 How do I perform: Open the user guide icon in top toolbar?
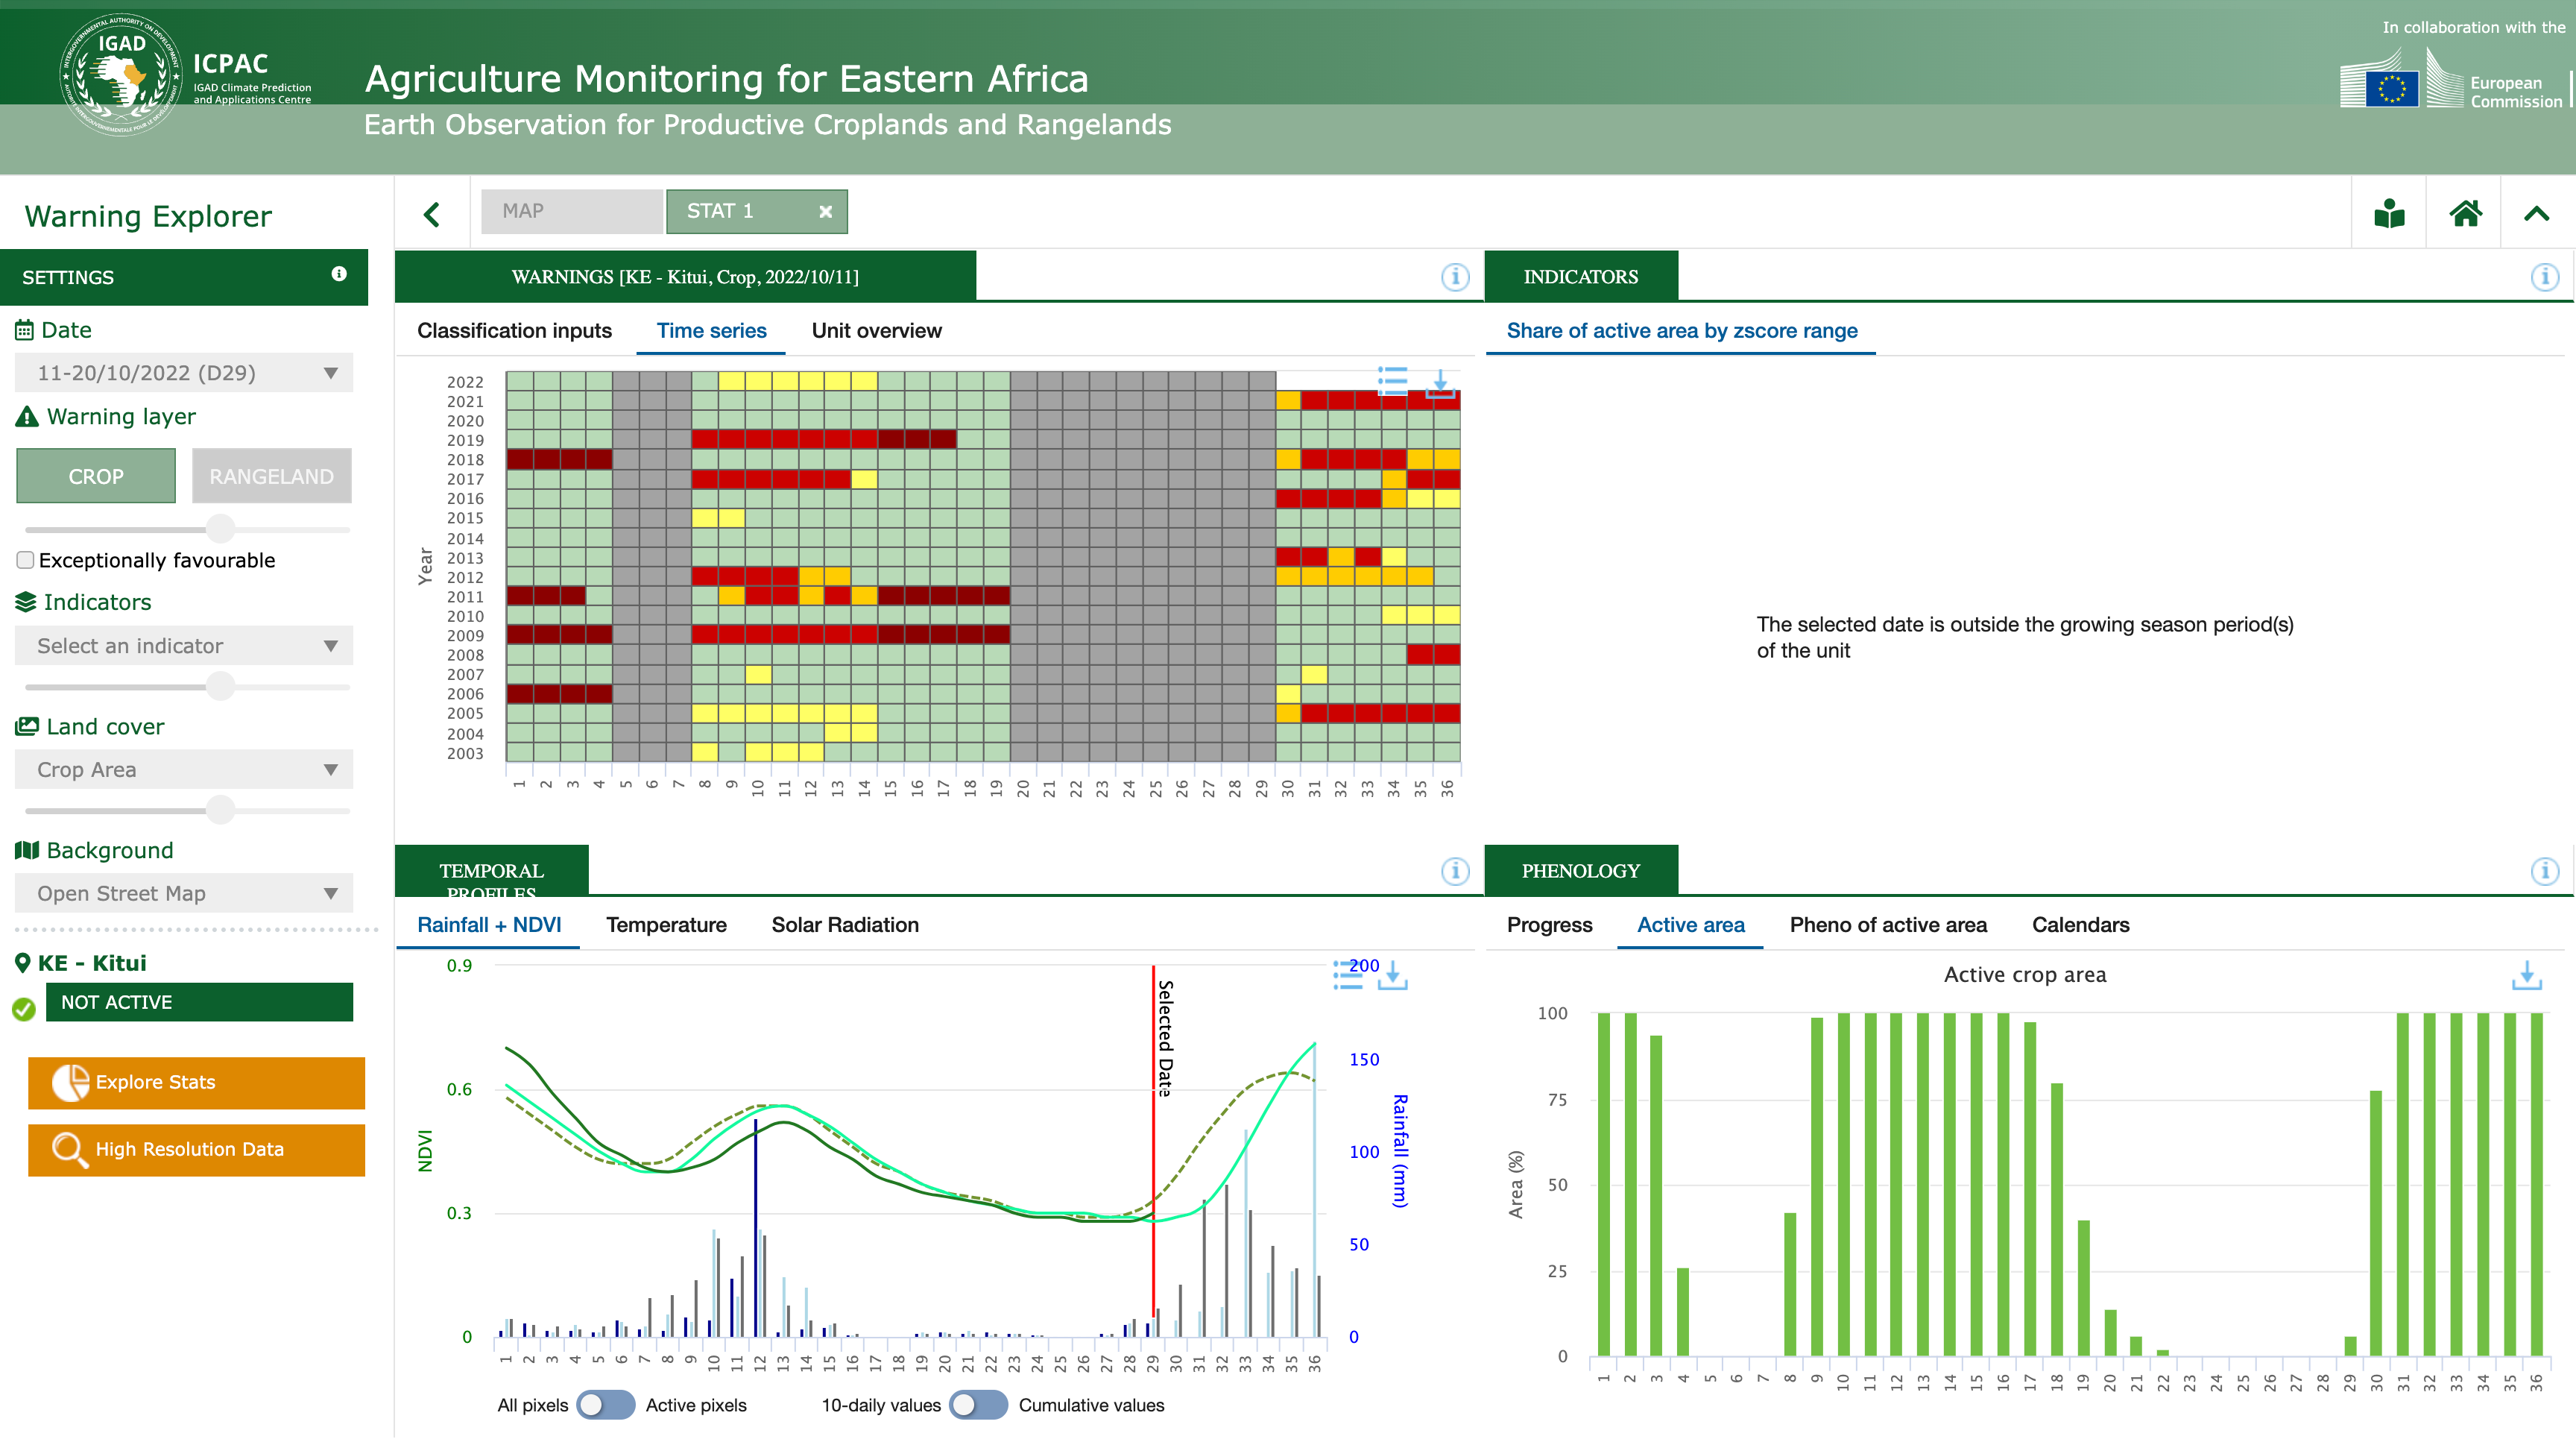tap(2390, 212)
